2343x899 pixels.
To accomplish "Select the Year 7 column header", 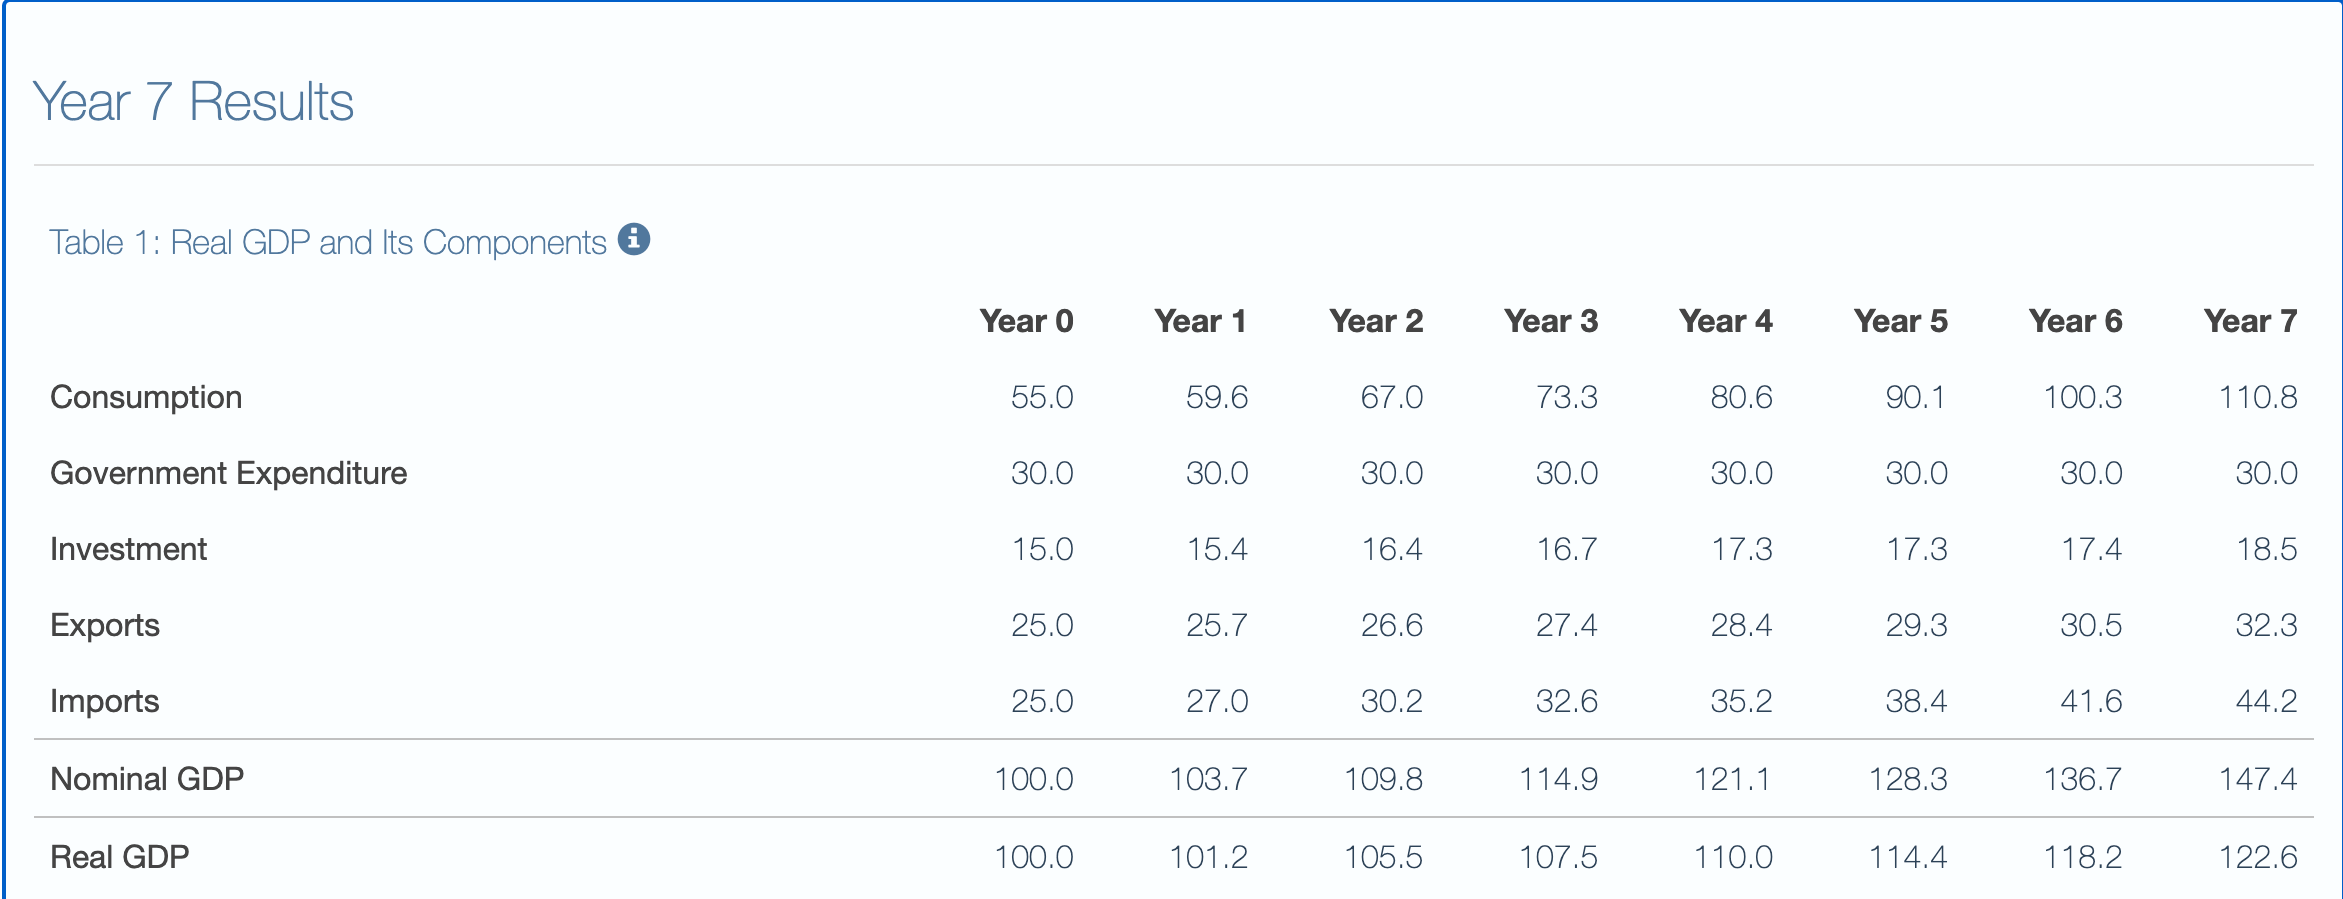I will (x=2251, y=321).
